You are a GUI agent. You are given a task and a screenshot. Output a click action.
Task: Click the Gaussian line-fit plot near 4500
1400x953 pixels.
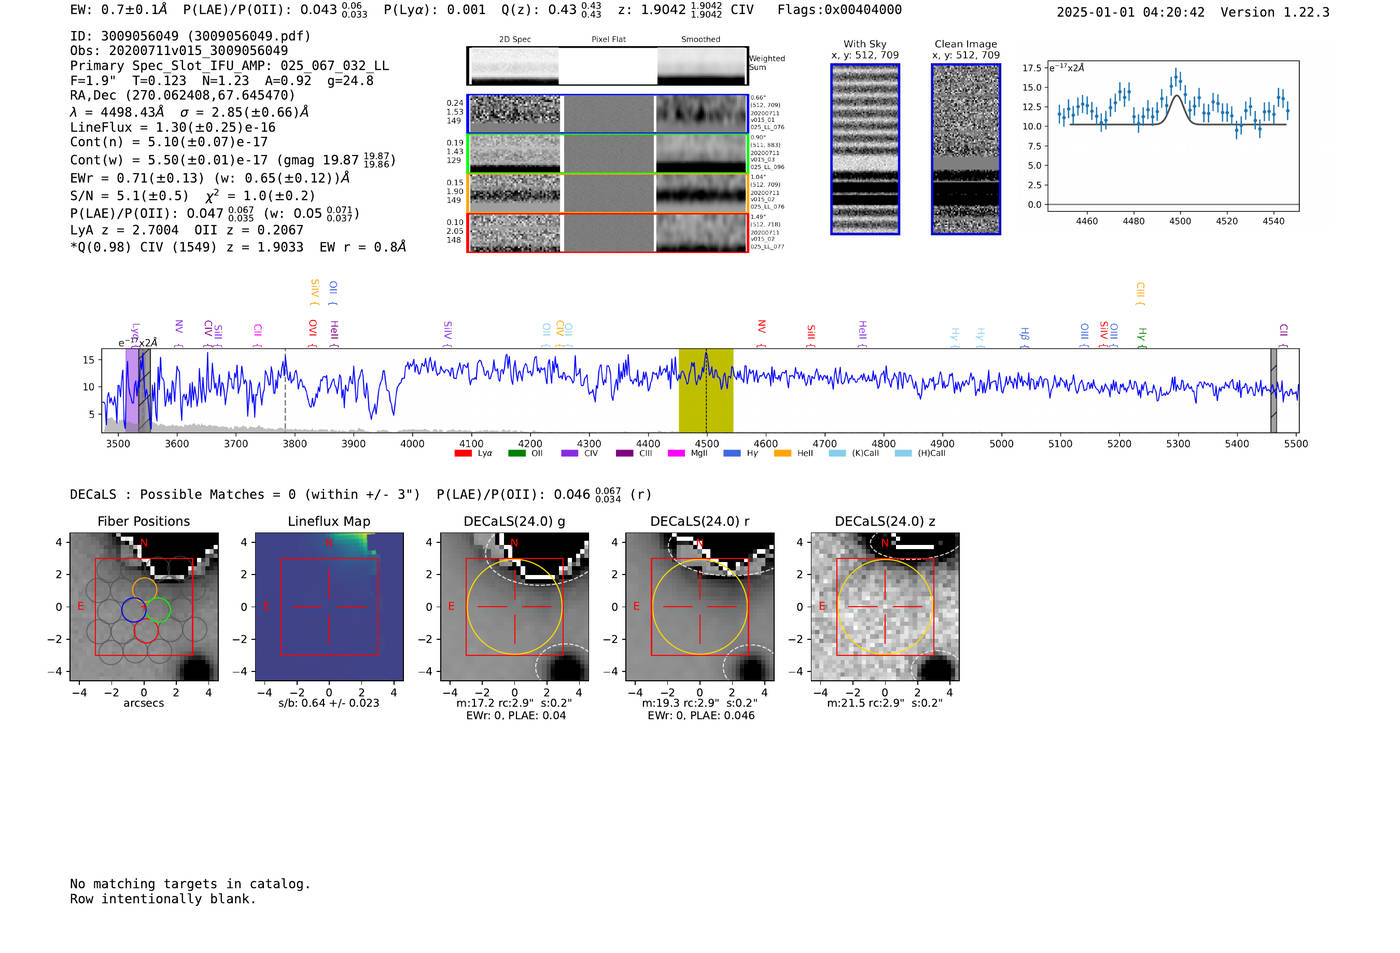1172,135
